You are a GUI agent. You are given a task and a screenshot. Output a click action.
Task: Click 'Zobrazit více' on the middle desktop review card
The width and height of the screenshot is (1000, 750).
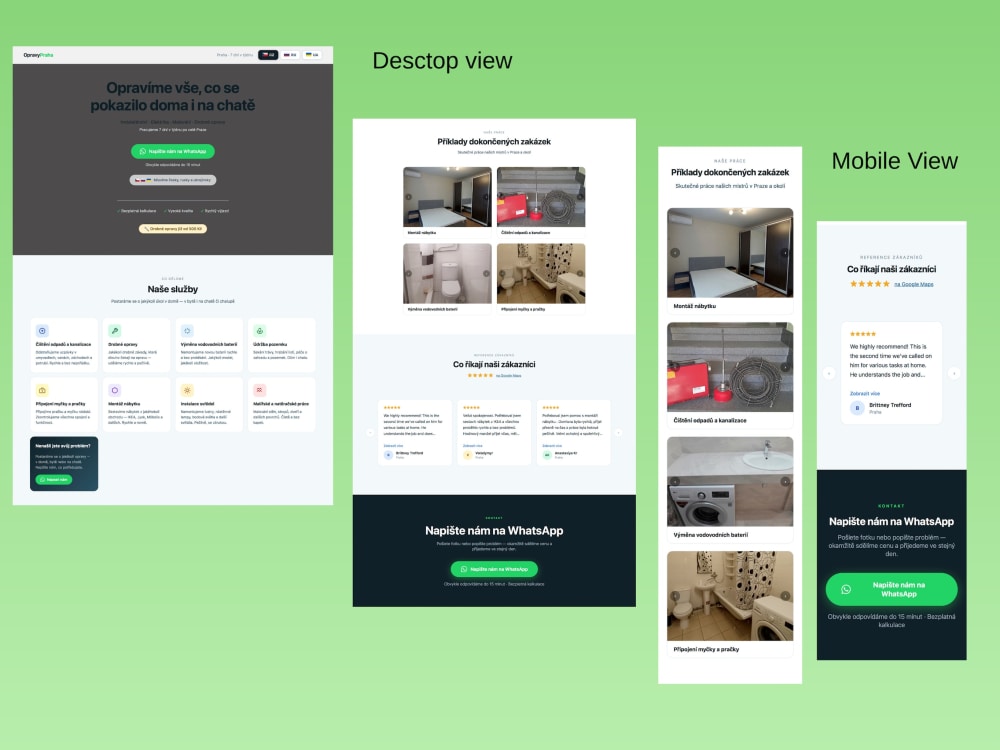coord(473,446)
